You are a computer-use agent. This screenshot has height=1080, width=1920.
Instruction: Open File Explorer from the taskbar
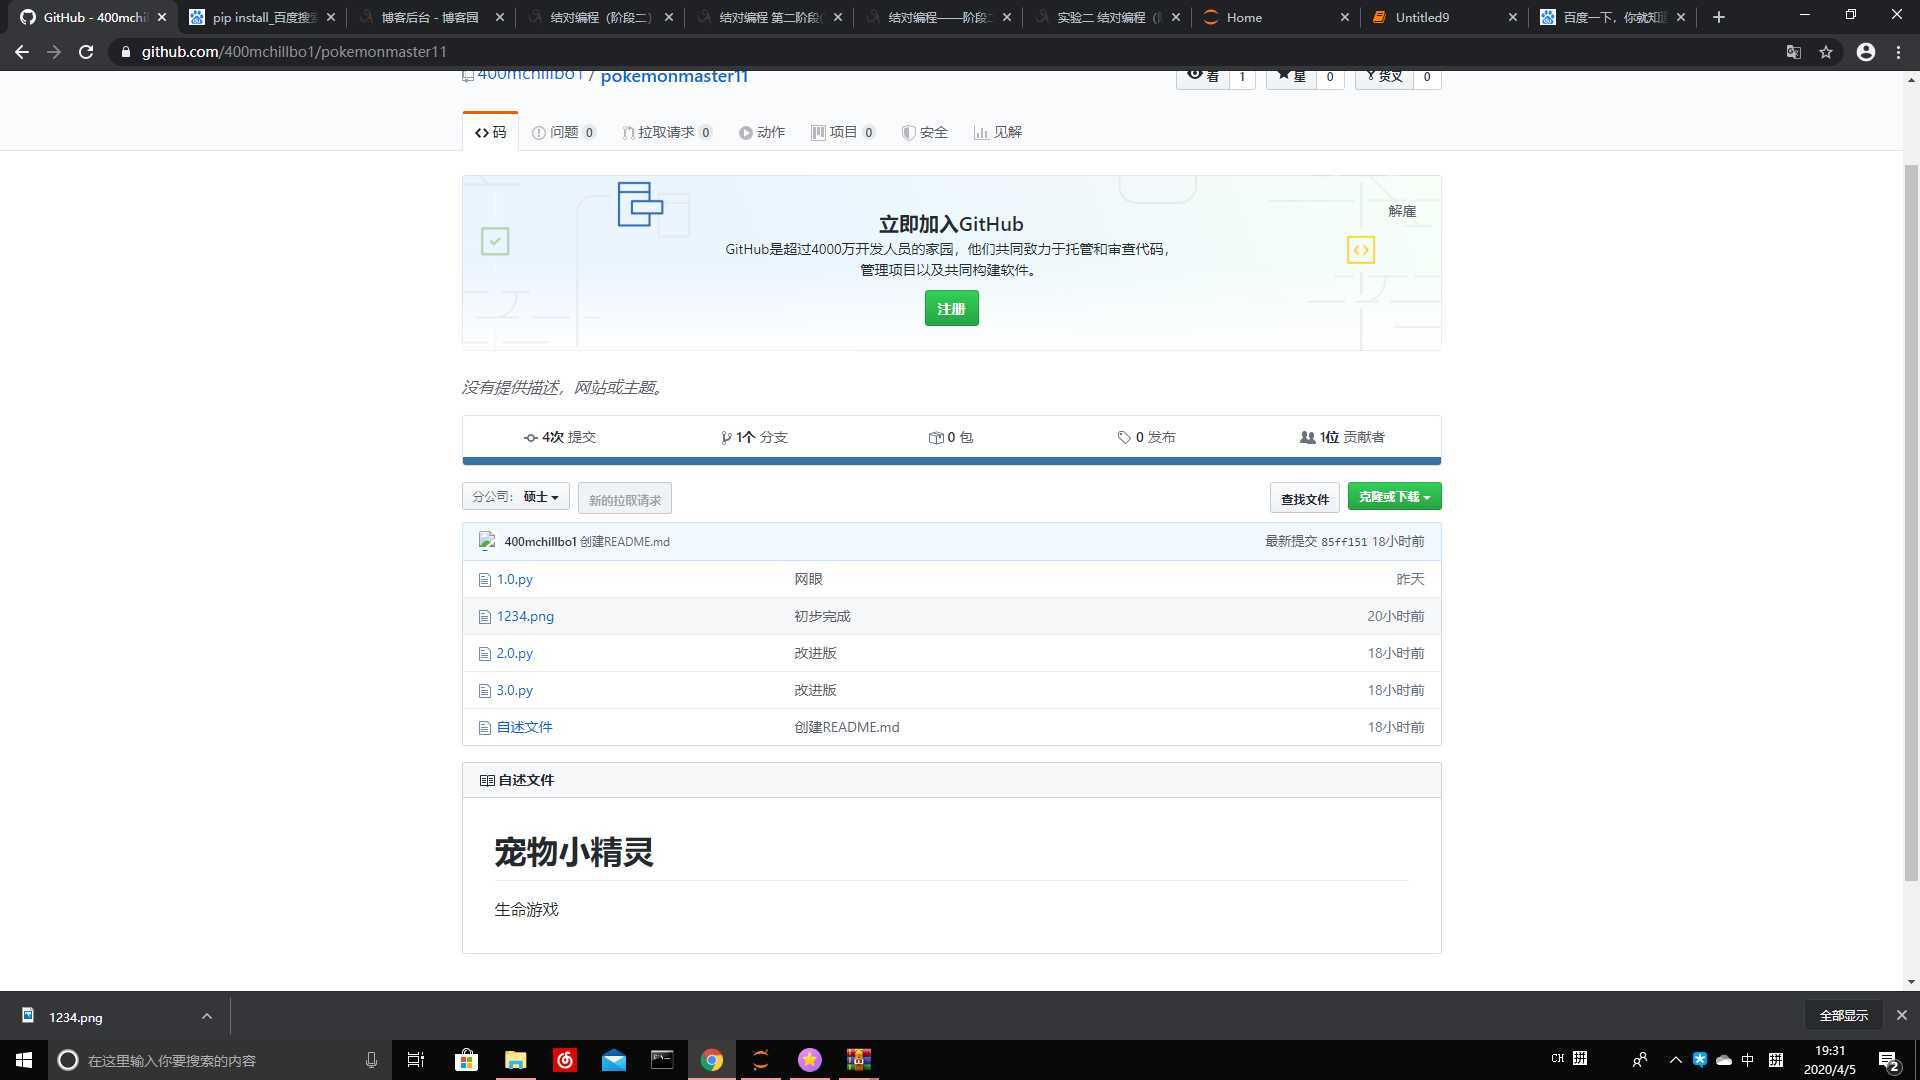coord(515,1060)
